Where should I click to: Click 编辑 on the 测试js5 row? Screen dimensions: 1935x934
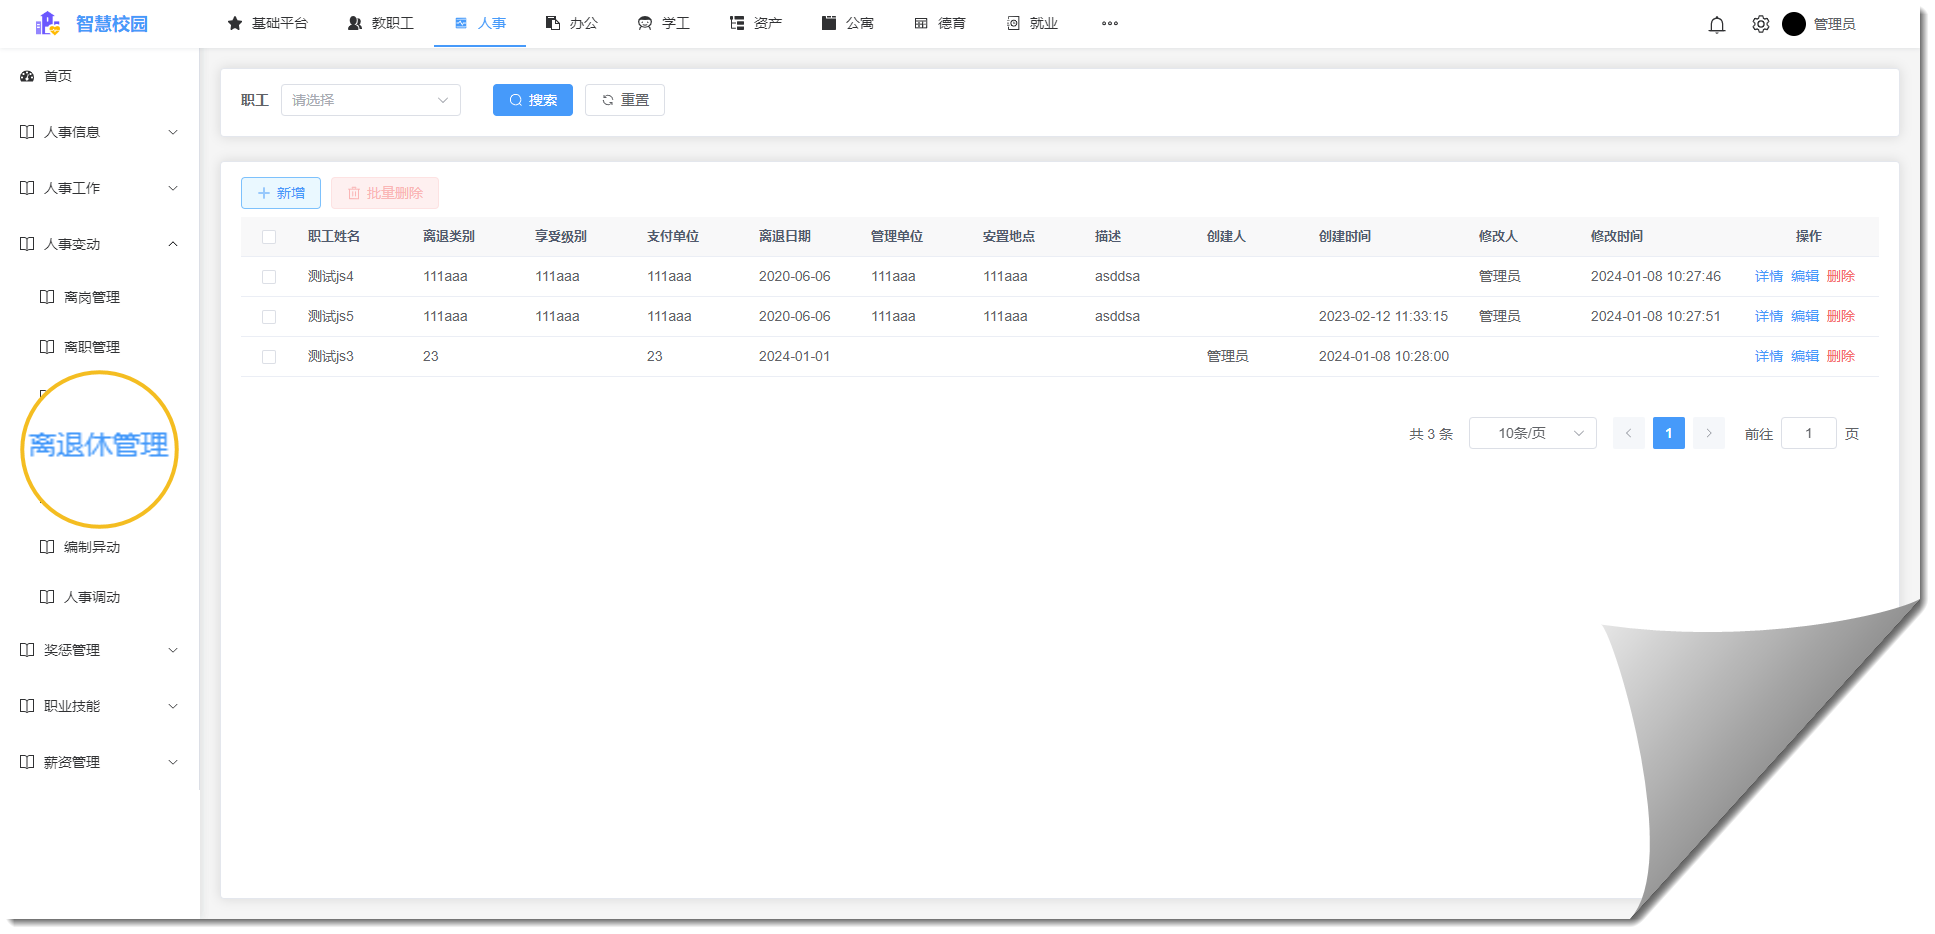tap(1805, 316)
